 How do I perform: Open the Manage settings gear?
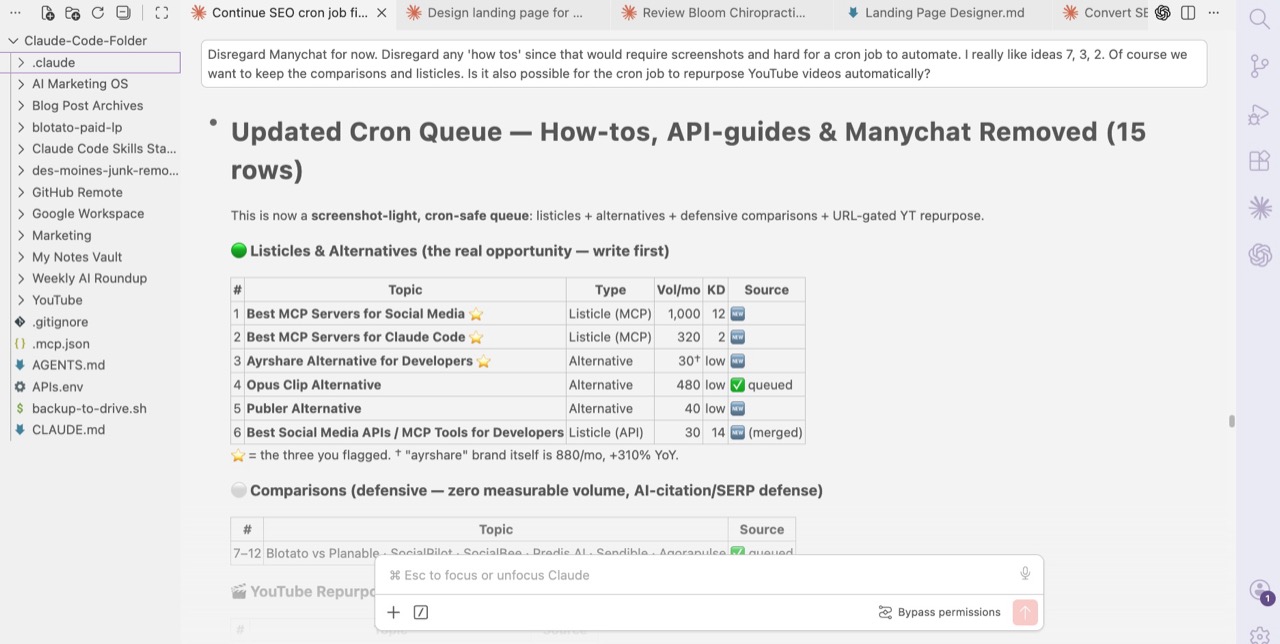coord(1260,634)
